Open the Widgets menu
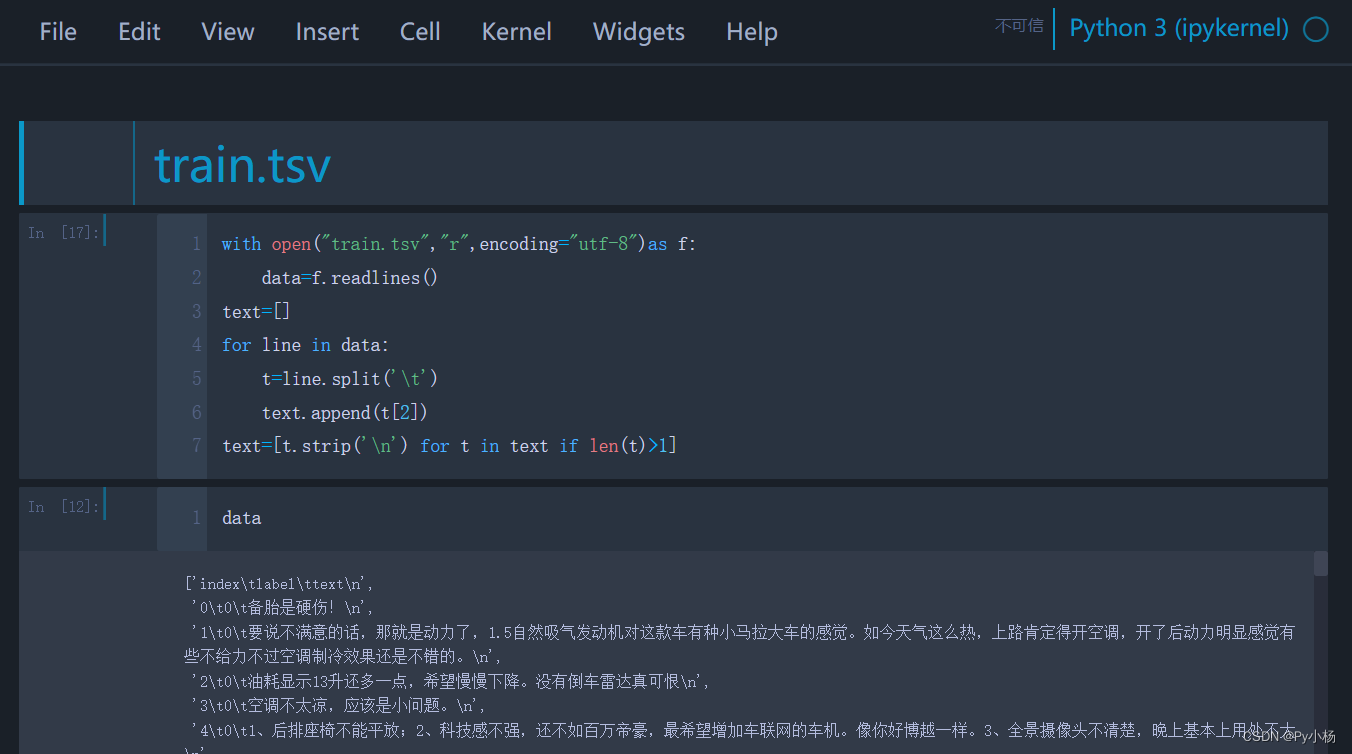The image size is (1352, 754). coord(638,31)
